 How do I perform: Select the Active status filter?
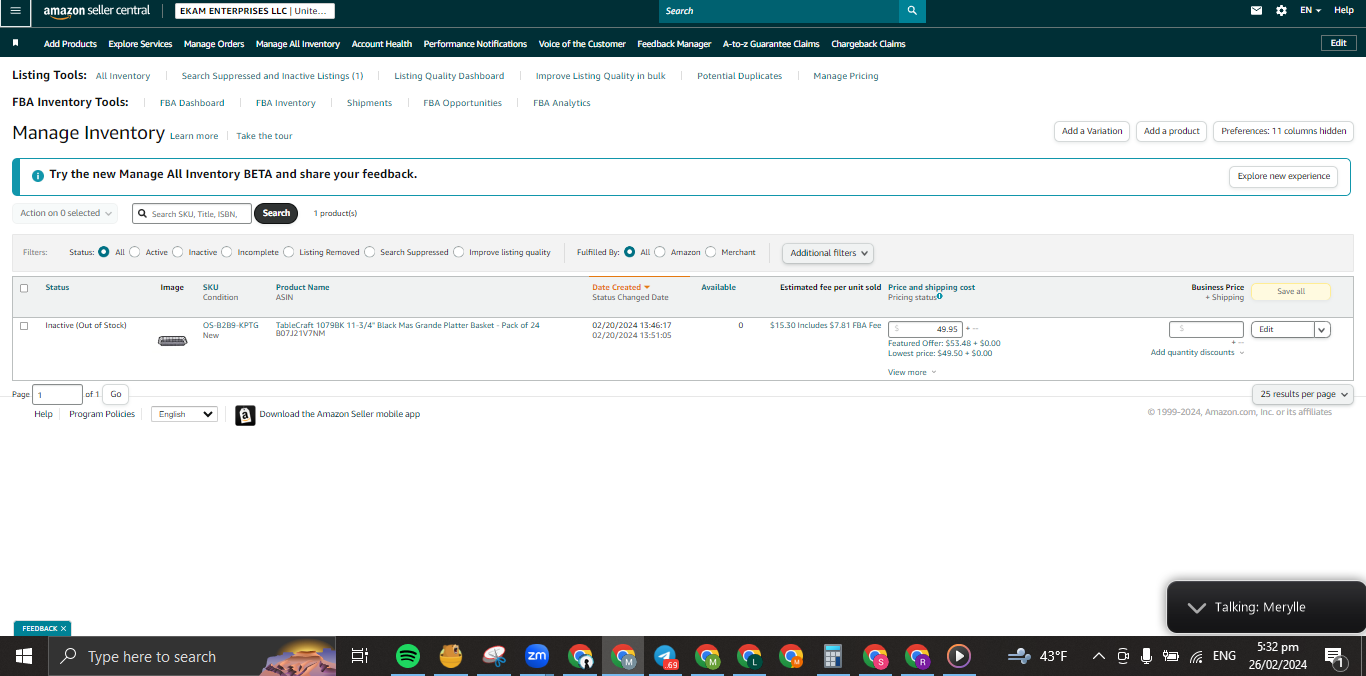[x=135, y=252]
